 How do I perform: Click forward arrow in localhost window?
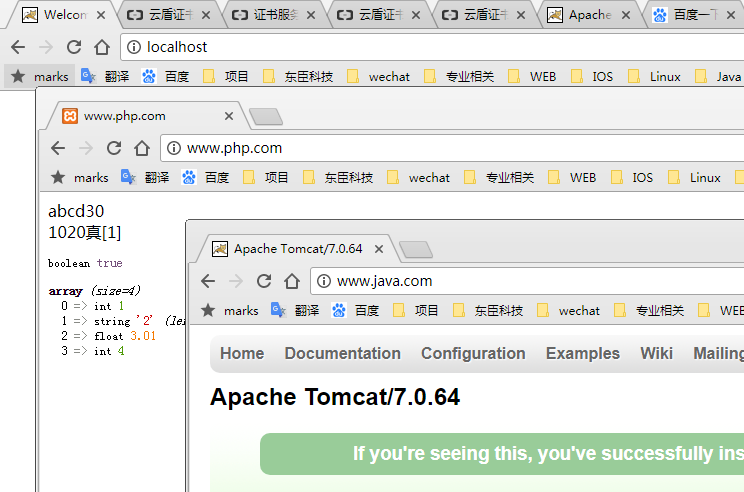46,47
